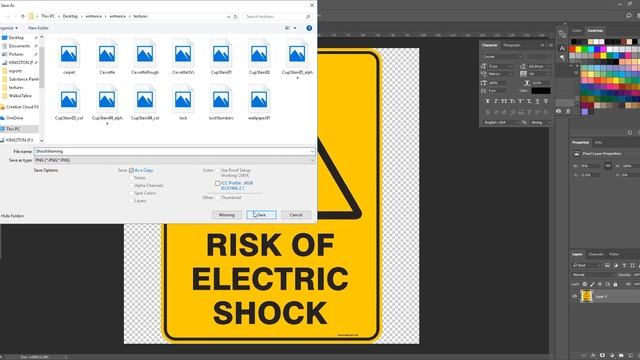640x360 pixels.
Task: Select the CupStain02 file icon
Action: pos(259,57)
